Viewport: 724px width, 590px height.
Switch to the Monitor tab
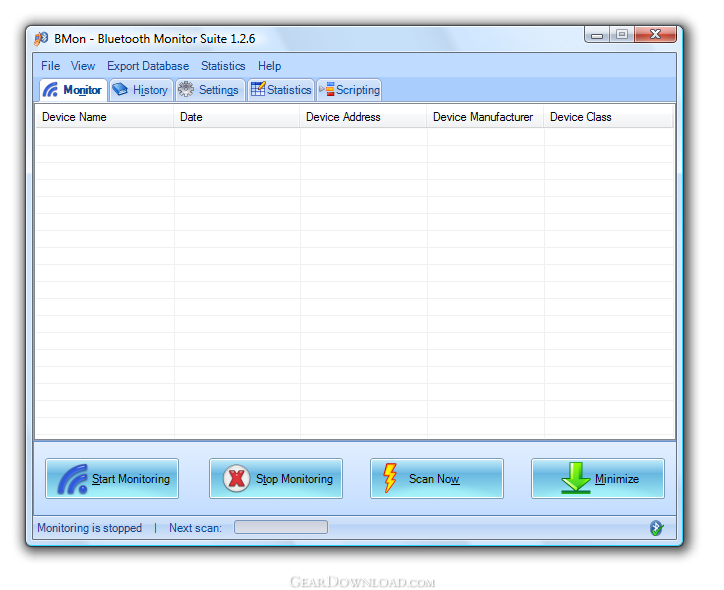click(73, 90)
